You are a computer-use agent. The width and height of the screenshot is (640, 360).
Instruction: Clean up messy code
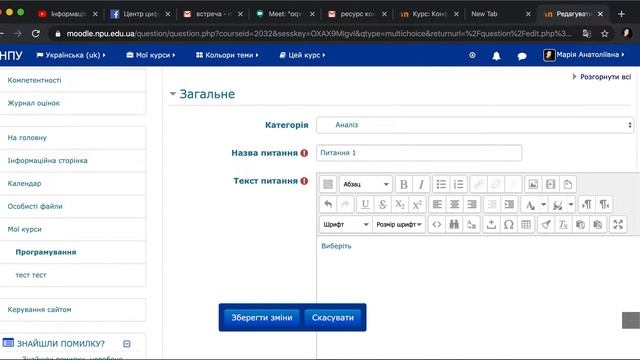(x=546, y=224)
